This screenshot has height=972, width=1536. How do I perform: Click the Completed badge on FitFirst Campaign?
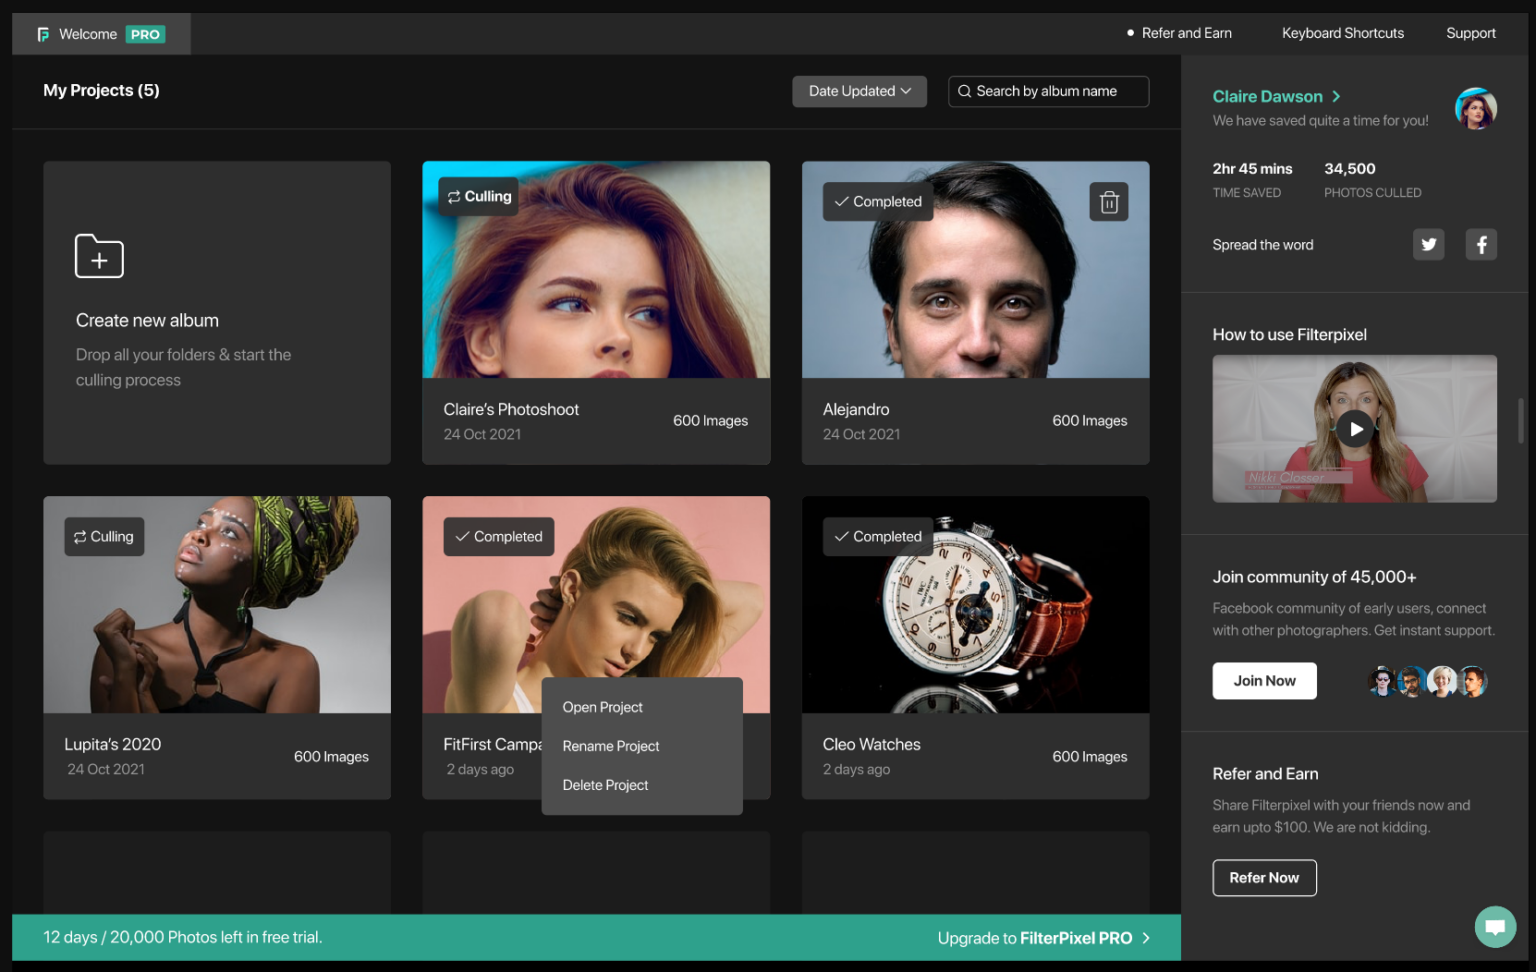(x=498, y=536)
